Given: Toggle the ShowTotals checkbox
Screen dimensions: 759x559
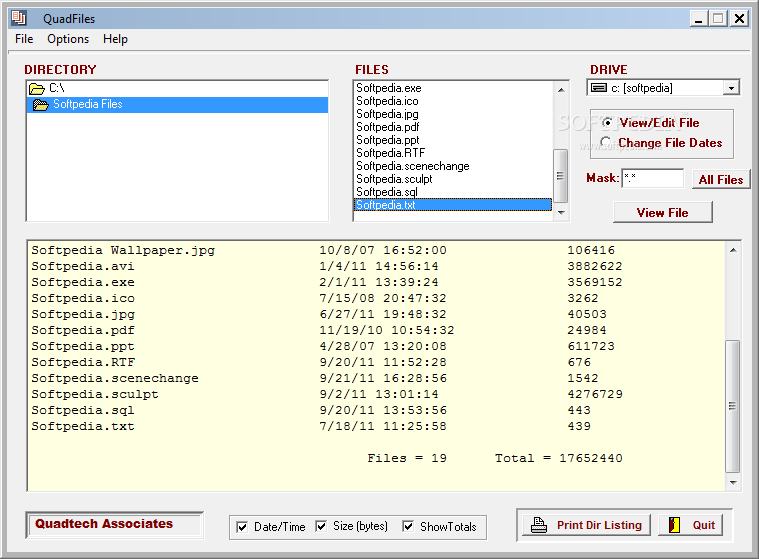Looking at the screenshot, I should point(408,526).
